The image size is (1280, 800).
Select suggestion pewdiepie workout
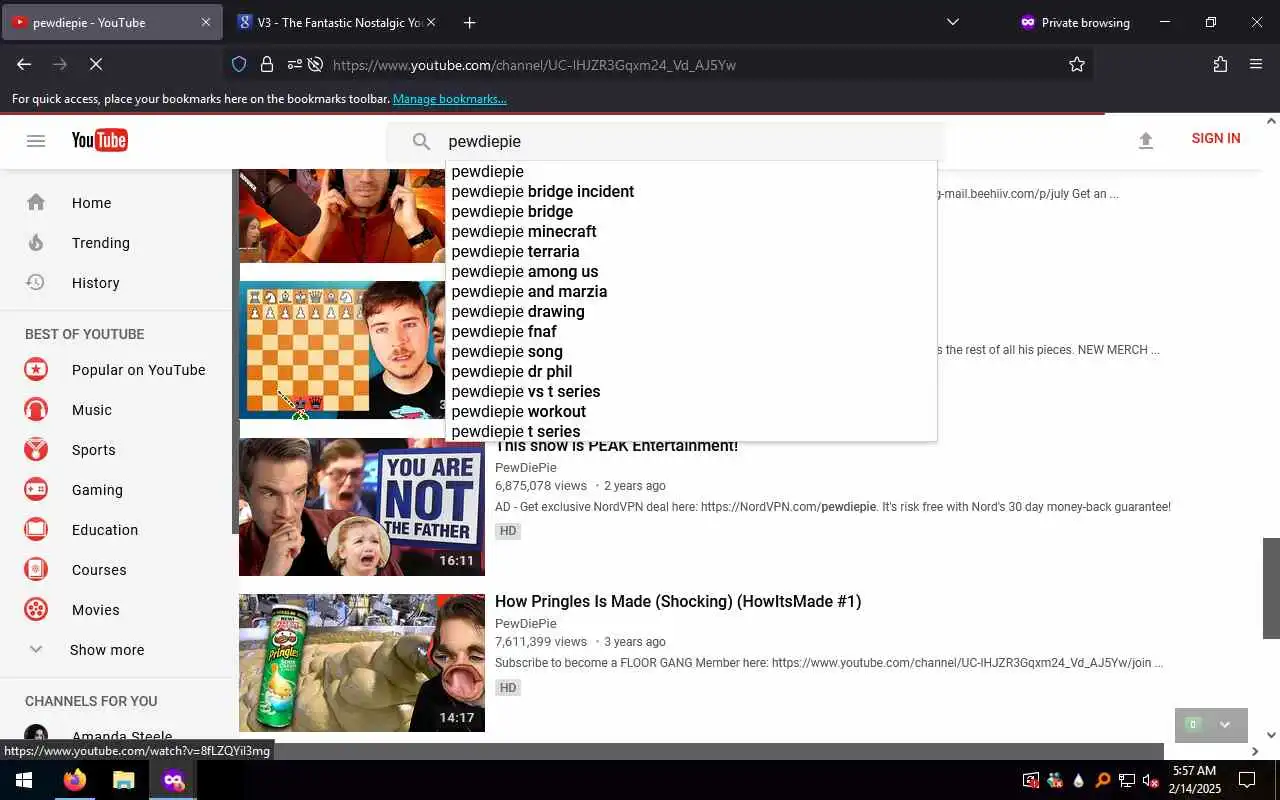pyautogui.click(x=691, y=412)
